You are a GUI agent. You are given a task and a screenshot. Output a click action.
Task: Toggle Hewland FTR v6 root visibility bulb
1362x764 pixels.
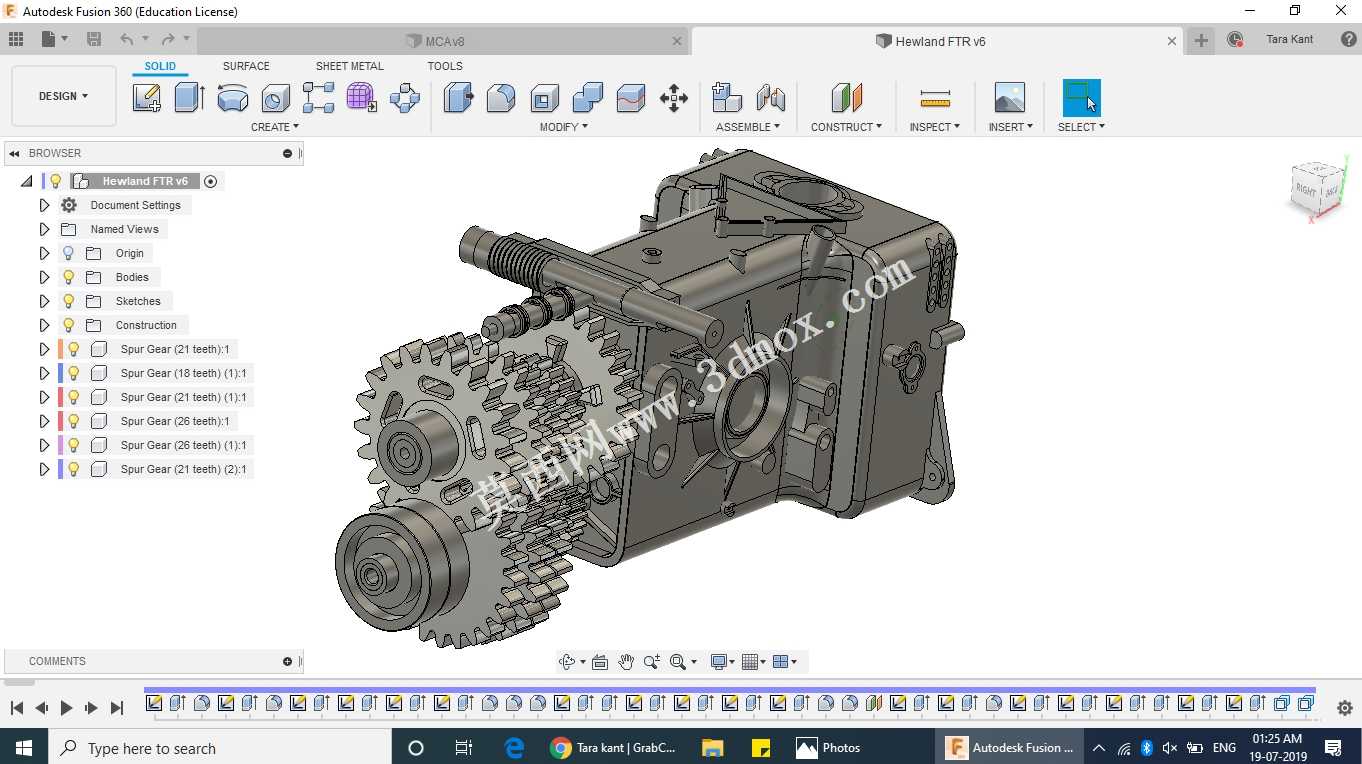(56, 181)
